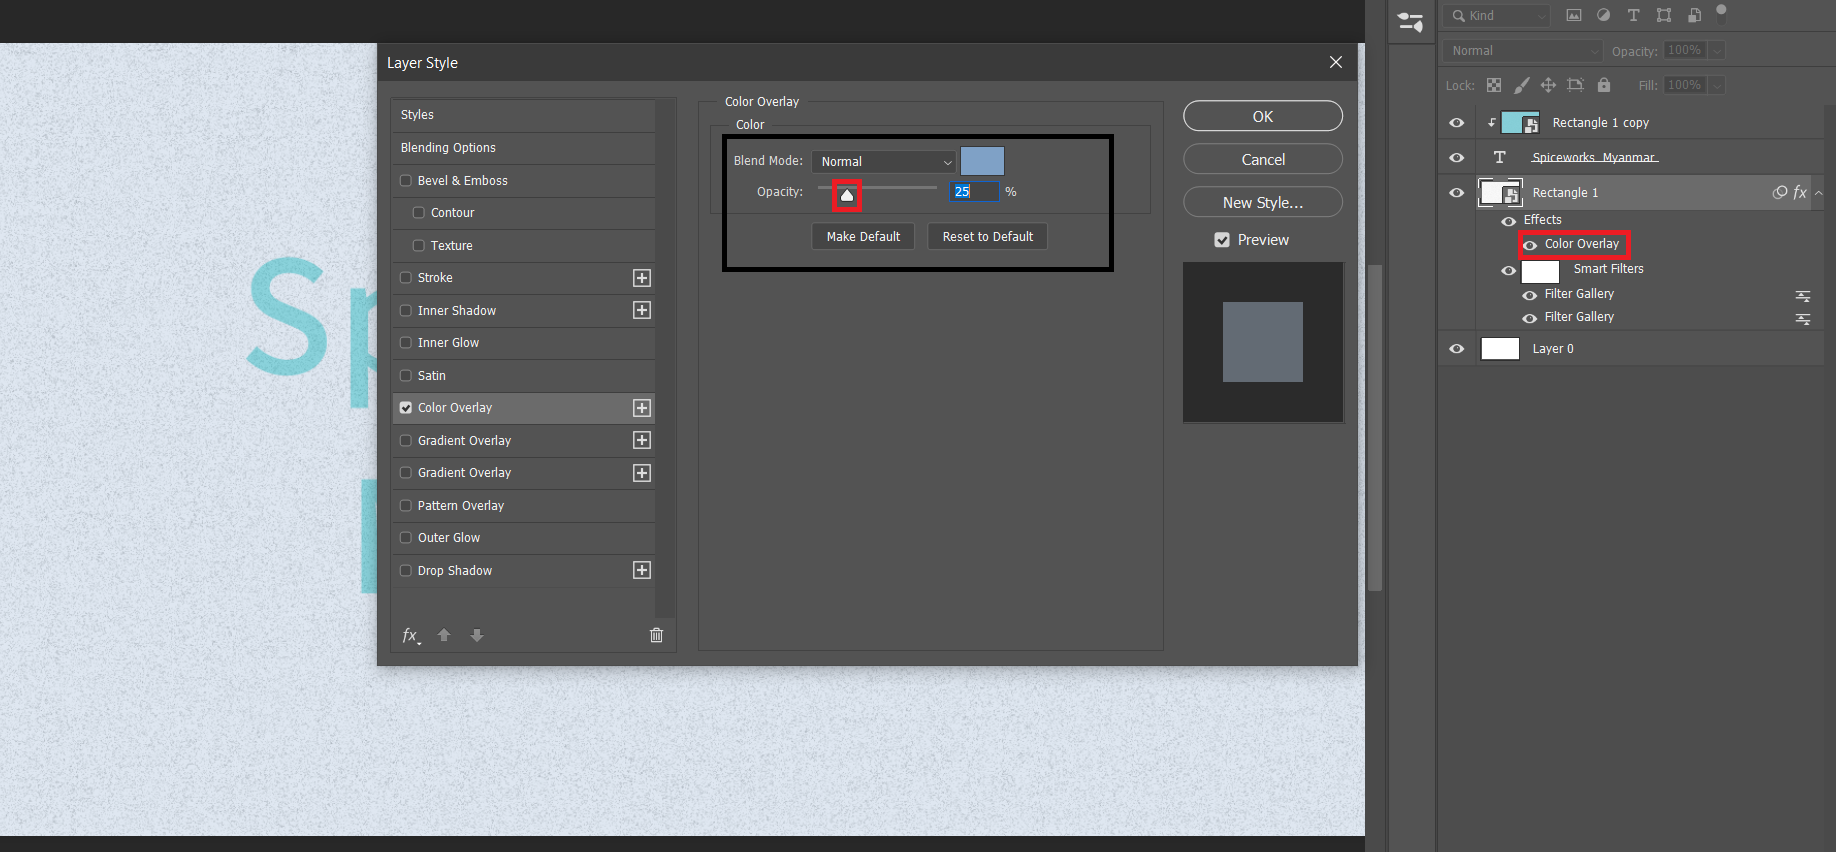The image size is (1836, 852).
Task: Collapse Rectangle 1 layer effects list
Action: tap(1818, 193)
